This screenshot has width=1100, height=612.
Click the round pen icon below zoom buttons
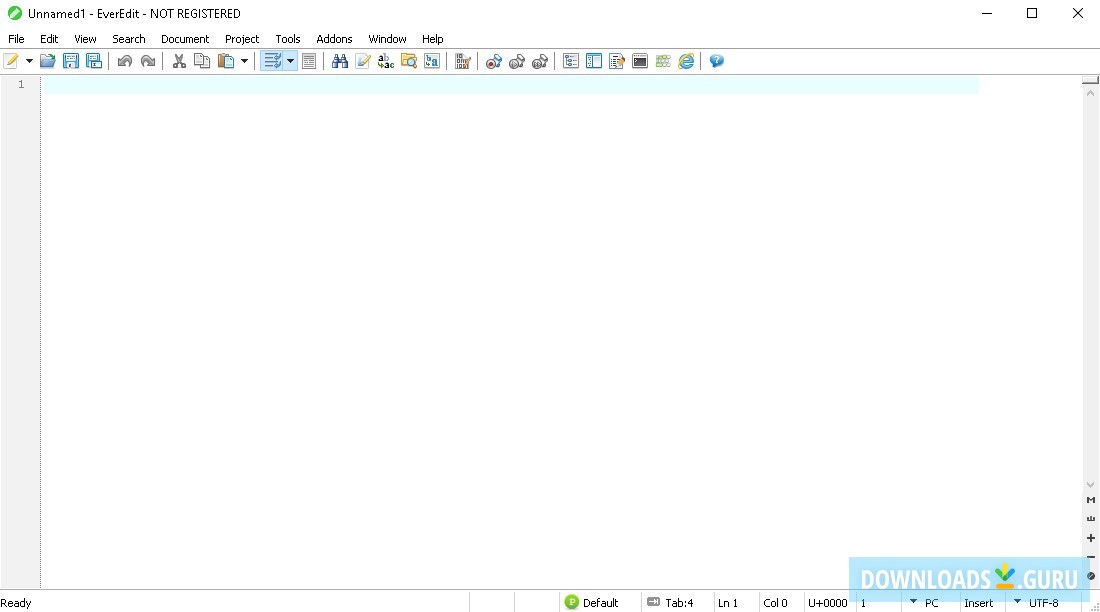click(1091, 576)
